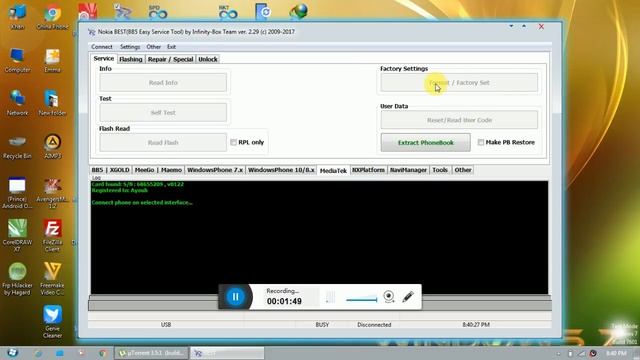Click the Windows Start button
The height and width of the screenshot is (360, 640).
(12, 353)
